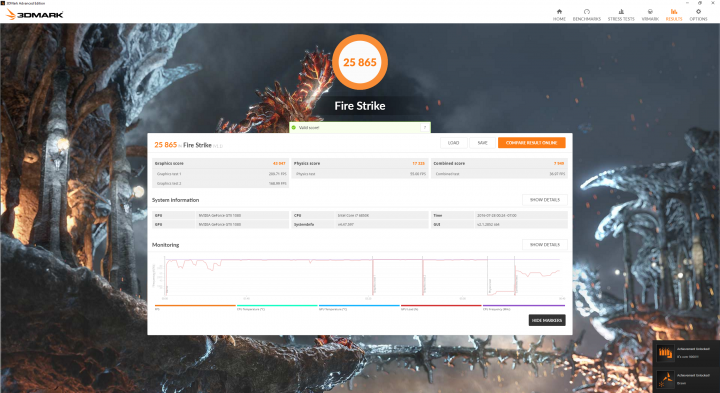This screenshot has height=393, width=720.
Task: Click COMPARE RESULT ONLINE
Action: 531,143
